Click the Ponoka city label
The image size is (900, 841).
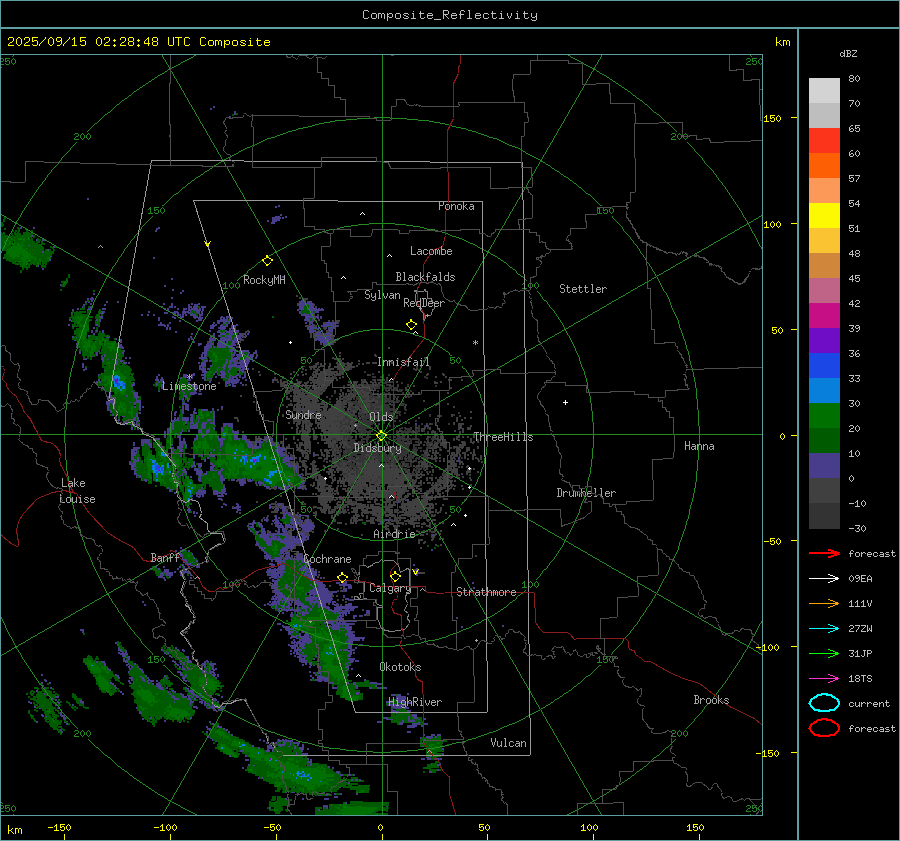point(456,206)
